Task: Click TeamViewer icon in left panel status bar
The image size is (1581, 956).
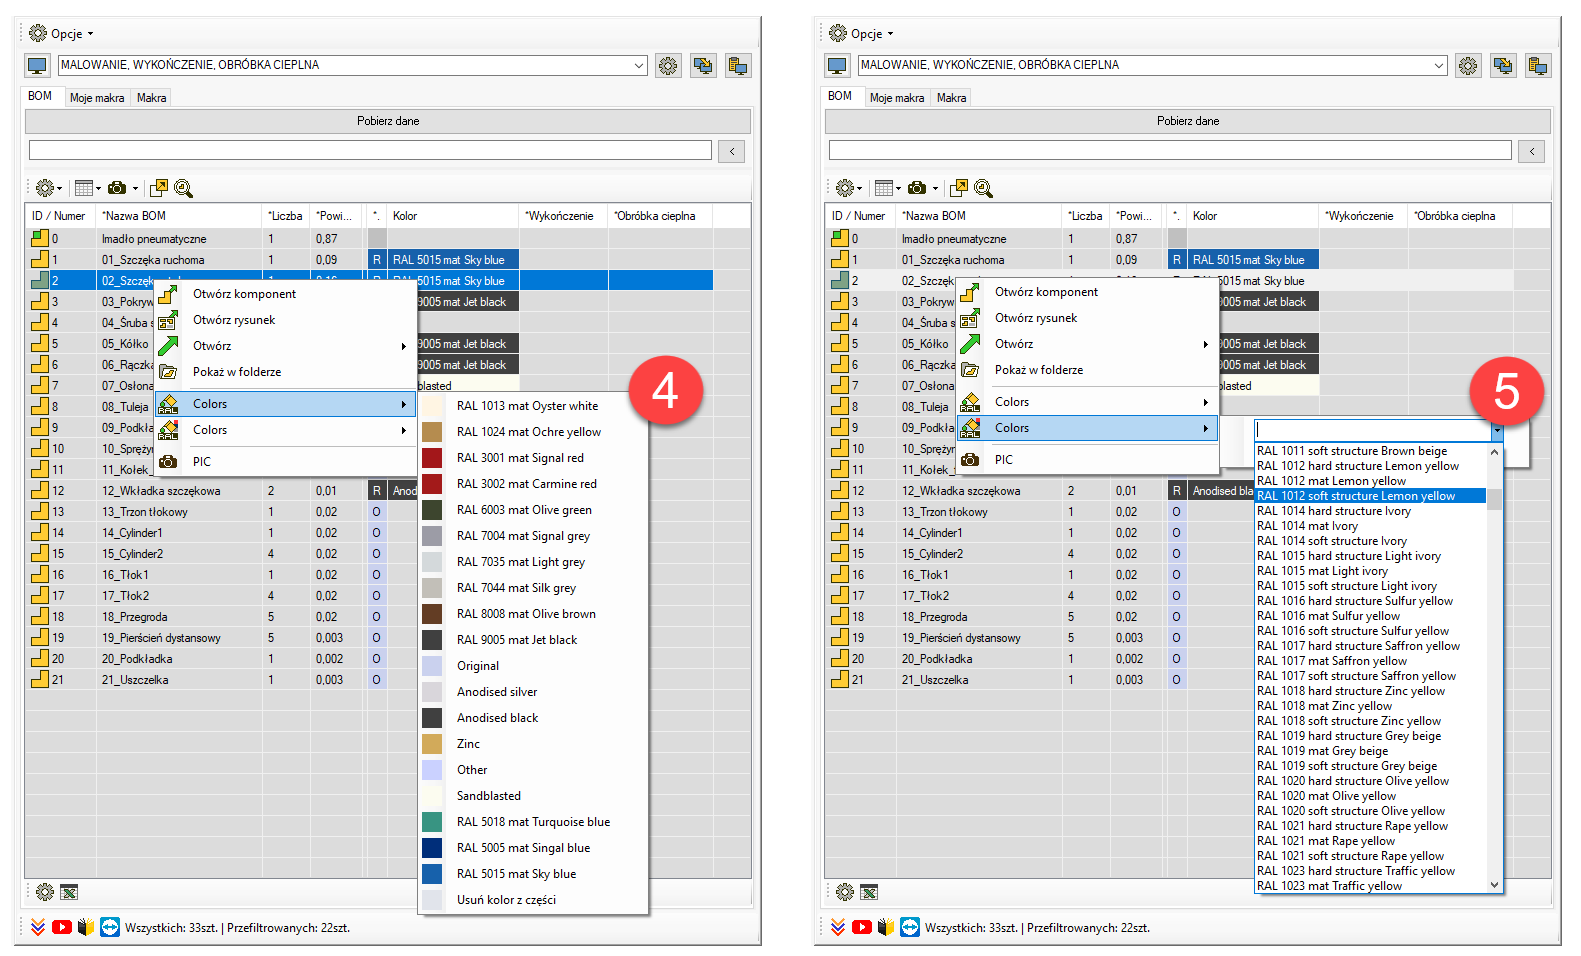Action: click(110, 927)
